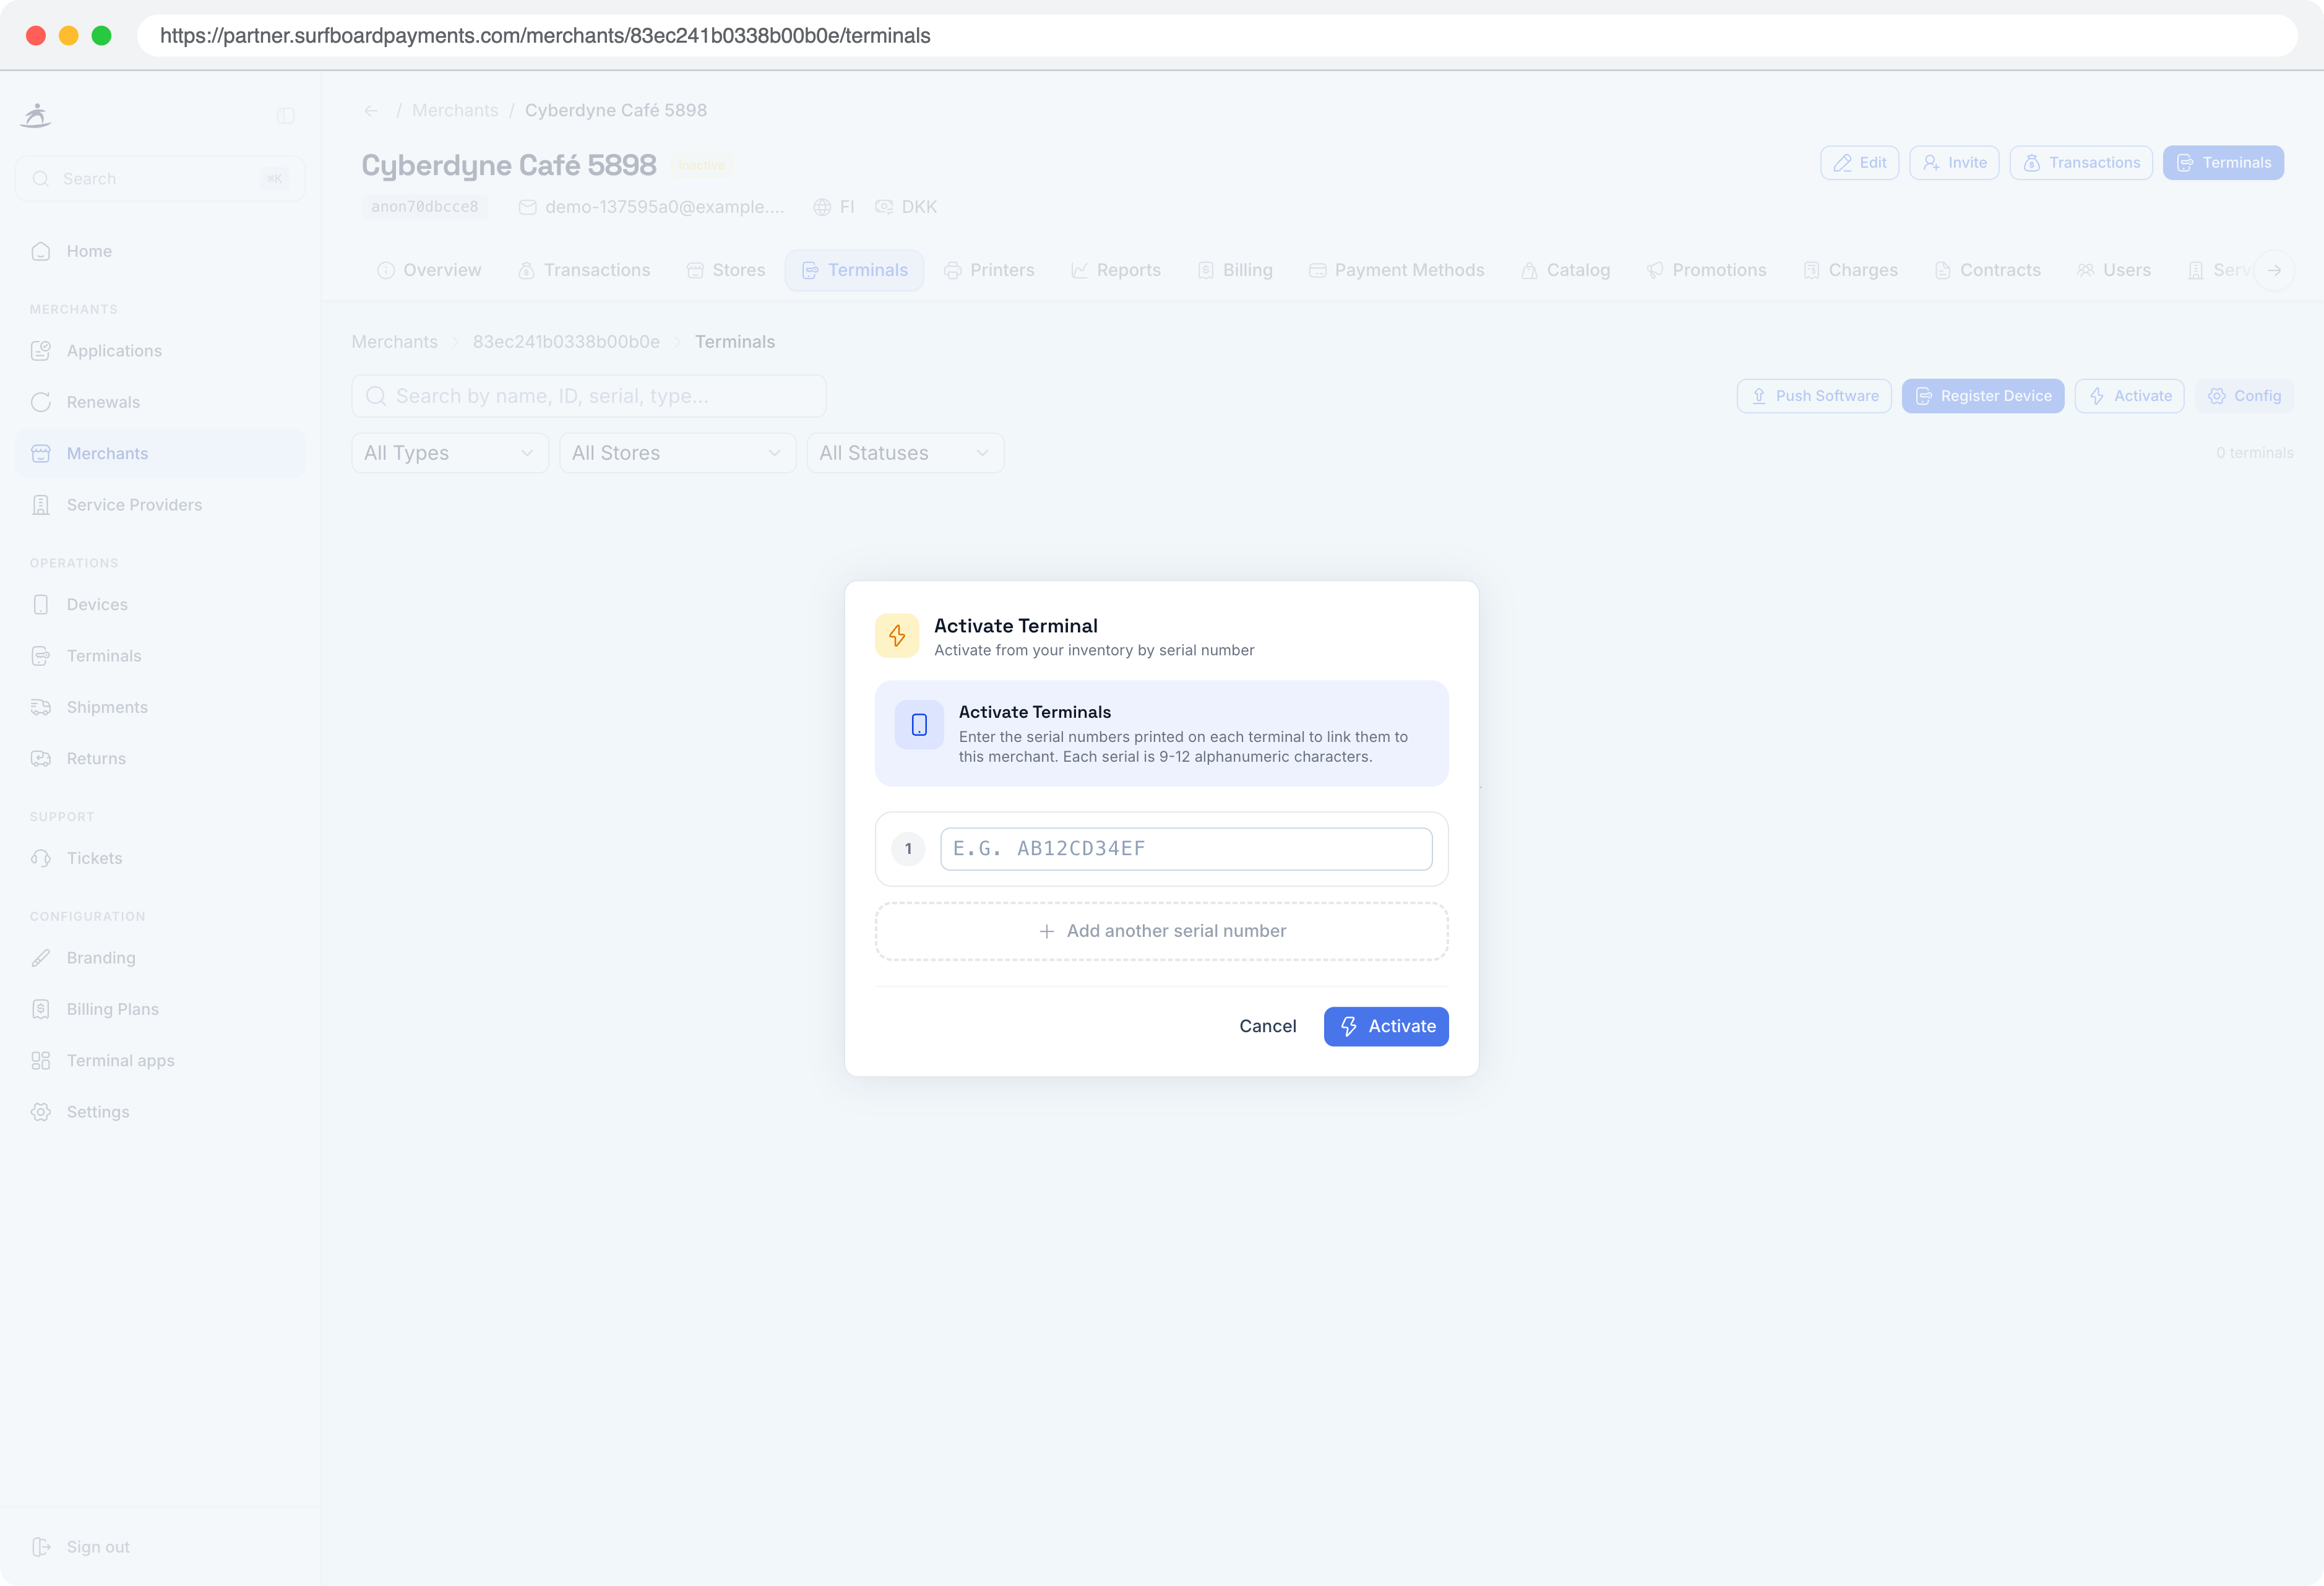Click the Merchants breadcrumb link at top
2324x1586 pixels.
(455, 111)
